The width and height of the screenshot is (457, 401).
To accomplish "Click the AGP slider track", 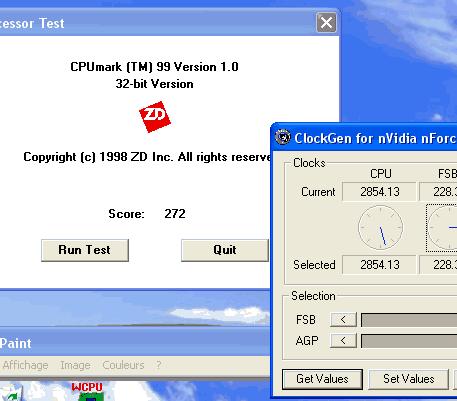I will click(409, 341).
